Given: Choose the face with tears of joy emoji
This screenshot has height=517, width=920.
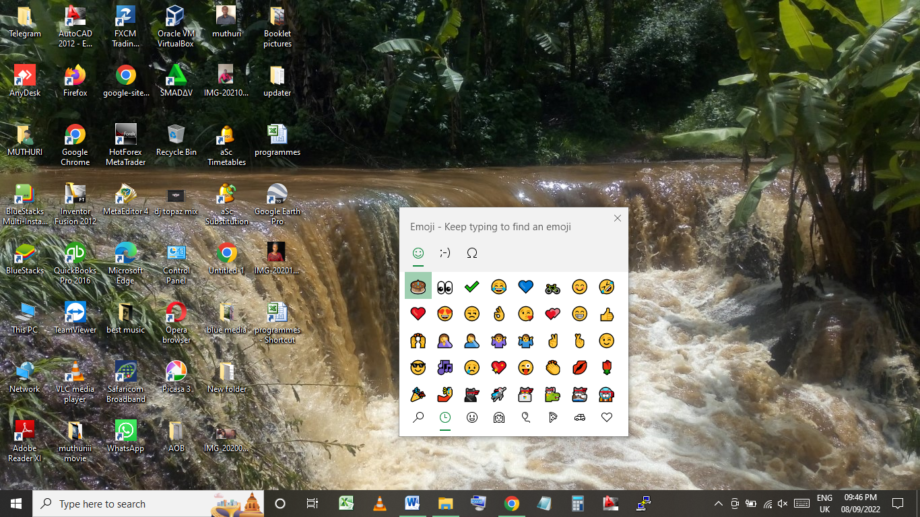Looking at the screenshot, I should (499, 287).
